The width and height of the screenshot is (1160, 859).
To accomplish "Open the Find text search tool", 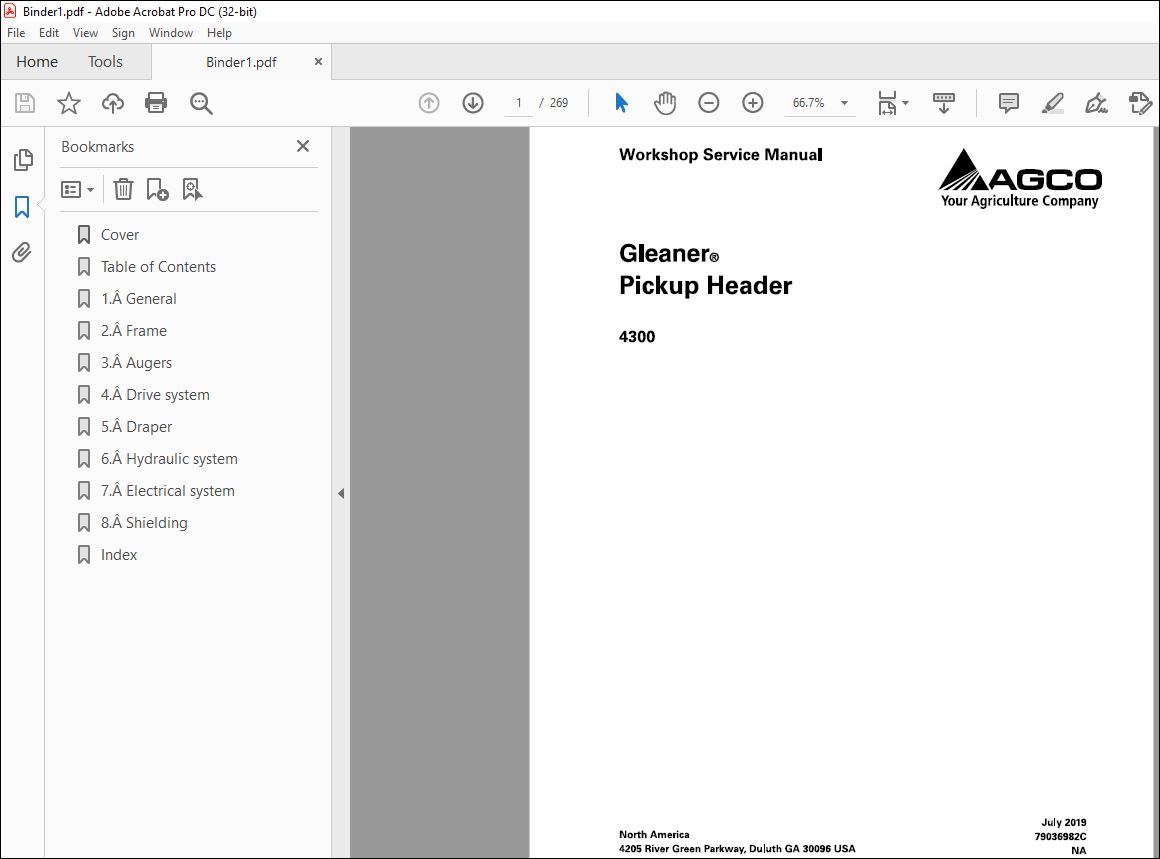I will click(200, 103).
